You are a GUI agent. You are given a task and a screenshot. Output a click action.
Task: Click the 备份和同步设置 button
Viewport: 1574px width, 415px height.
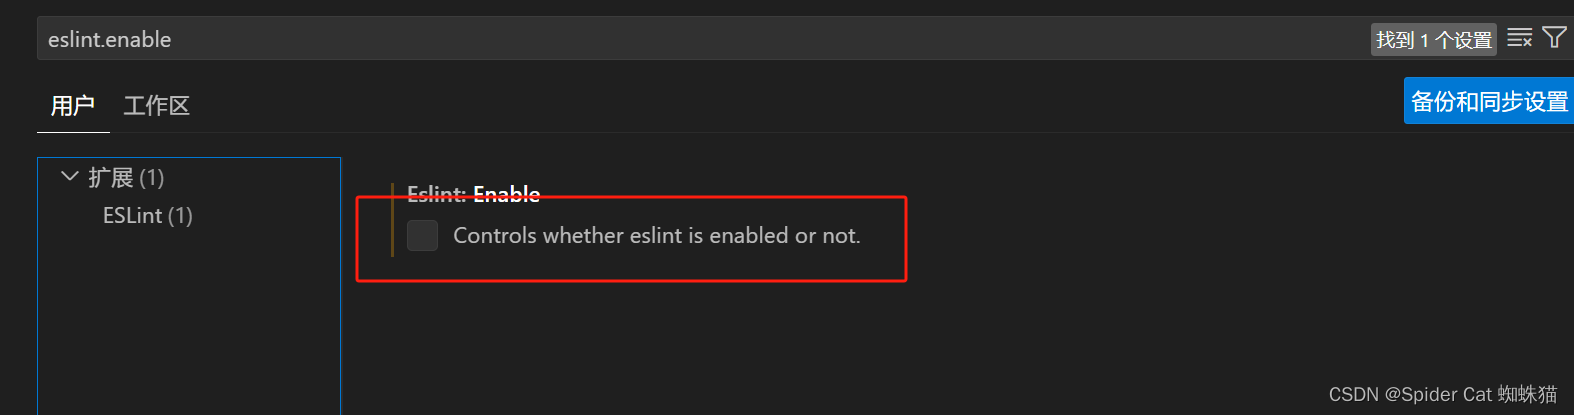point(1489,101)
